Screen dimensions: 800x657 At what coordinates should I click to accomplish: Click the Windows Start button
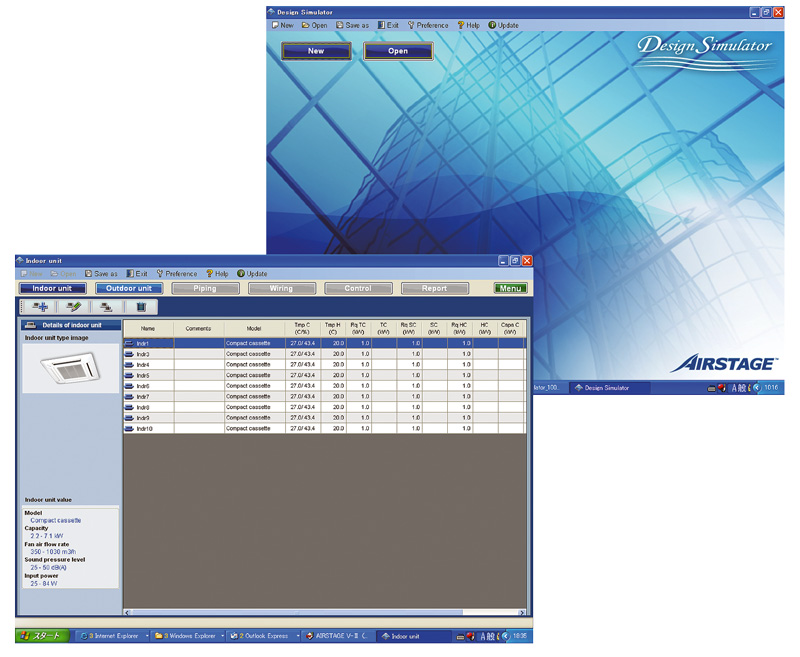click(43, 636)
